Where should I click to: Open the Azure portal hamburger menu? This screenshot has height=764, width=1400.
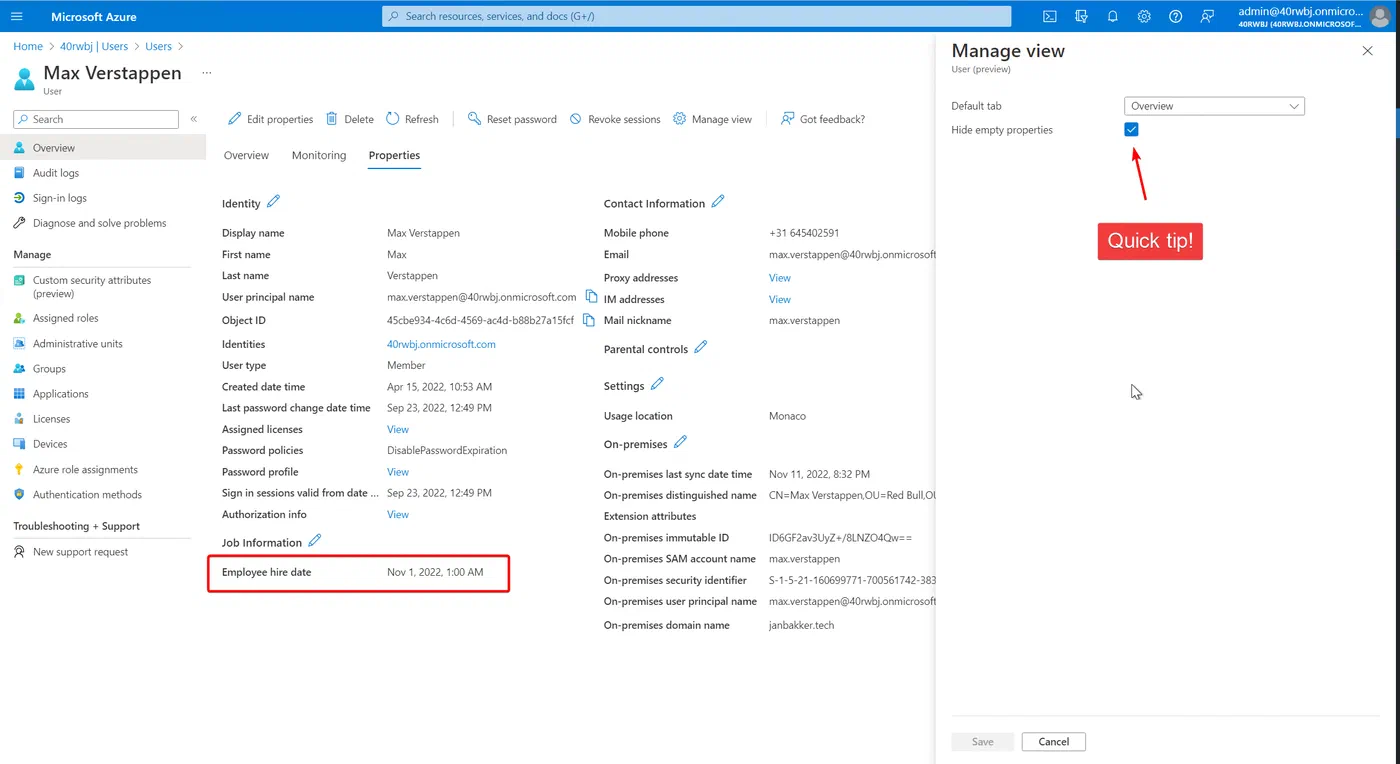coord(16,16)
